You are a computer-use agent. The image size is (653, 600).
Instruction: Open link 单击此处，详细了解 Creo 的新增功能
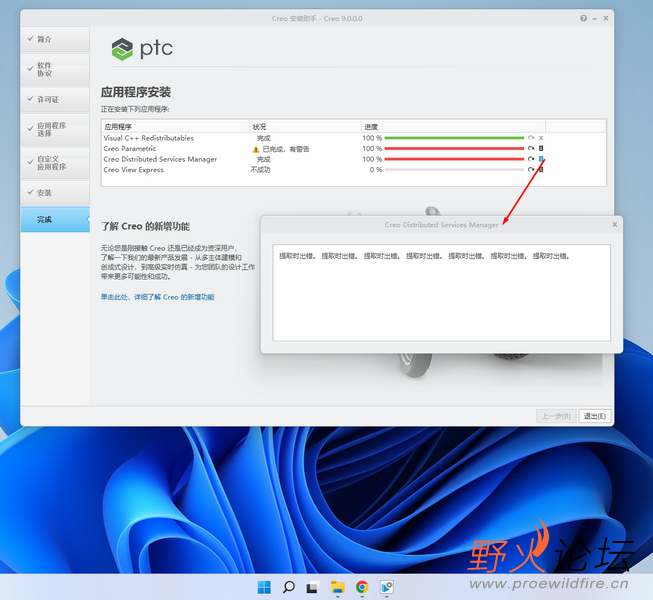click(157, 297)
